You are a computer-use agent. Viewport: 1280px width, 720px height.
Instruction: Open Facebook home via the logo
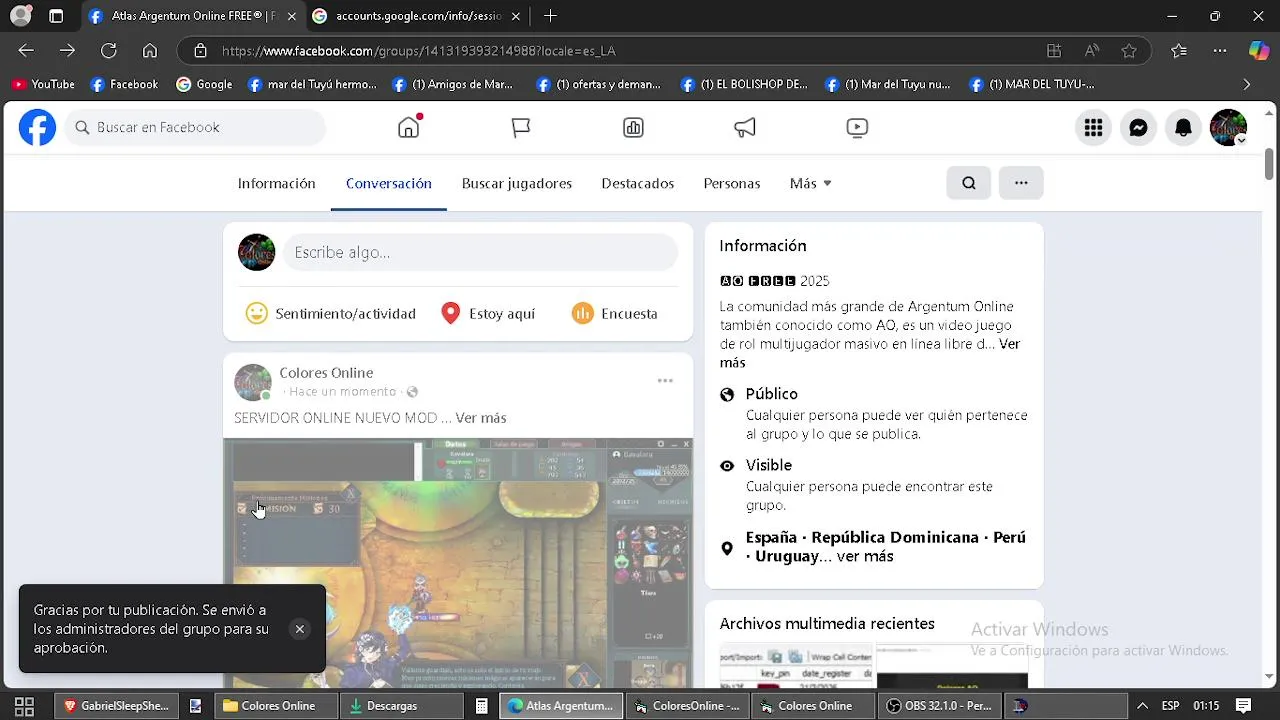click(38, 128)
